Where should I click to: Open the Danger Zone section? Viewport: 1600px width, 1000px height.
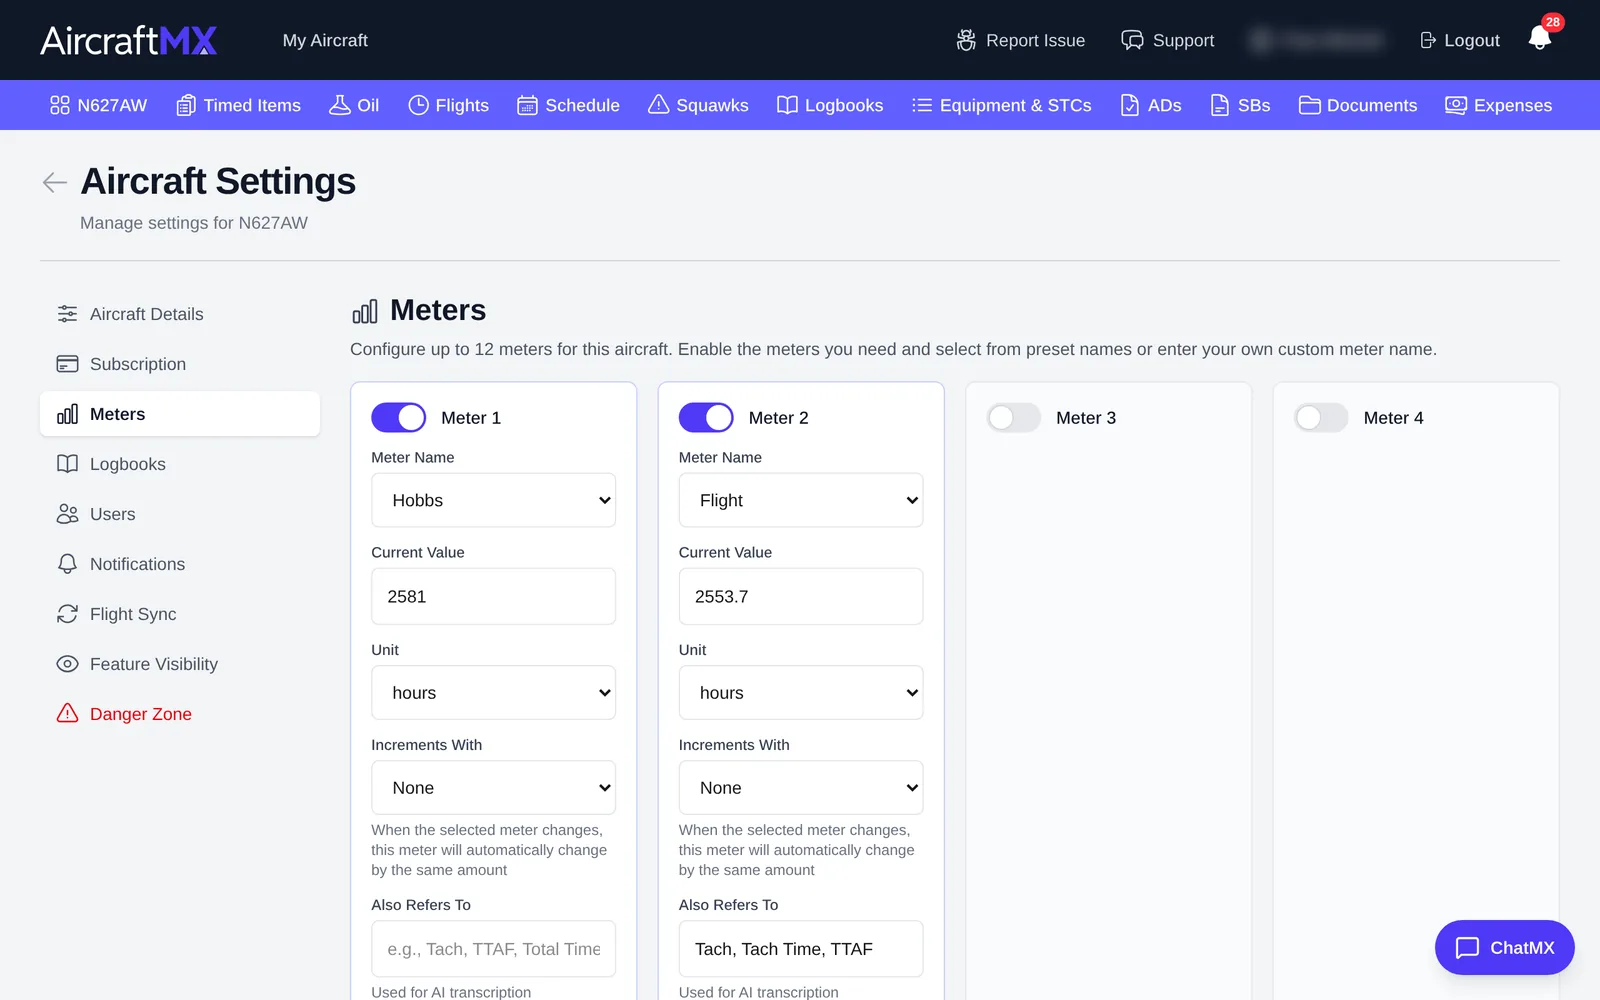point(180,714)
